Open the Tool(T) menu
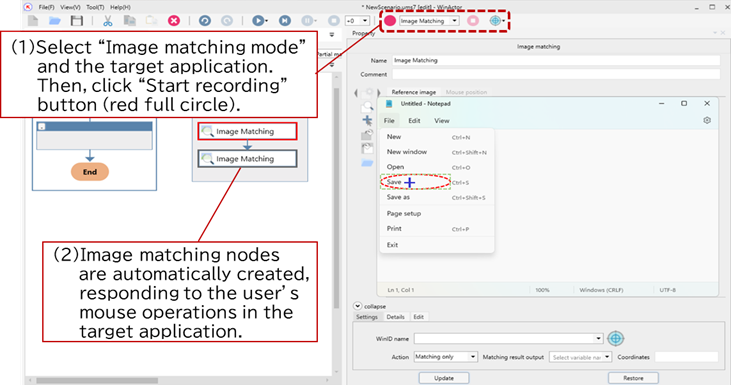This screenshot has width=731, height=385. 95,7
